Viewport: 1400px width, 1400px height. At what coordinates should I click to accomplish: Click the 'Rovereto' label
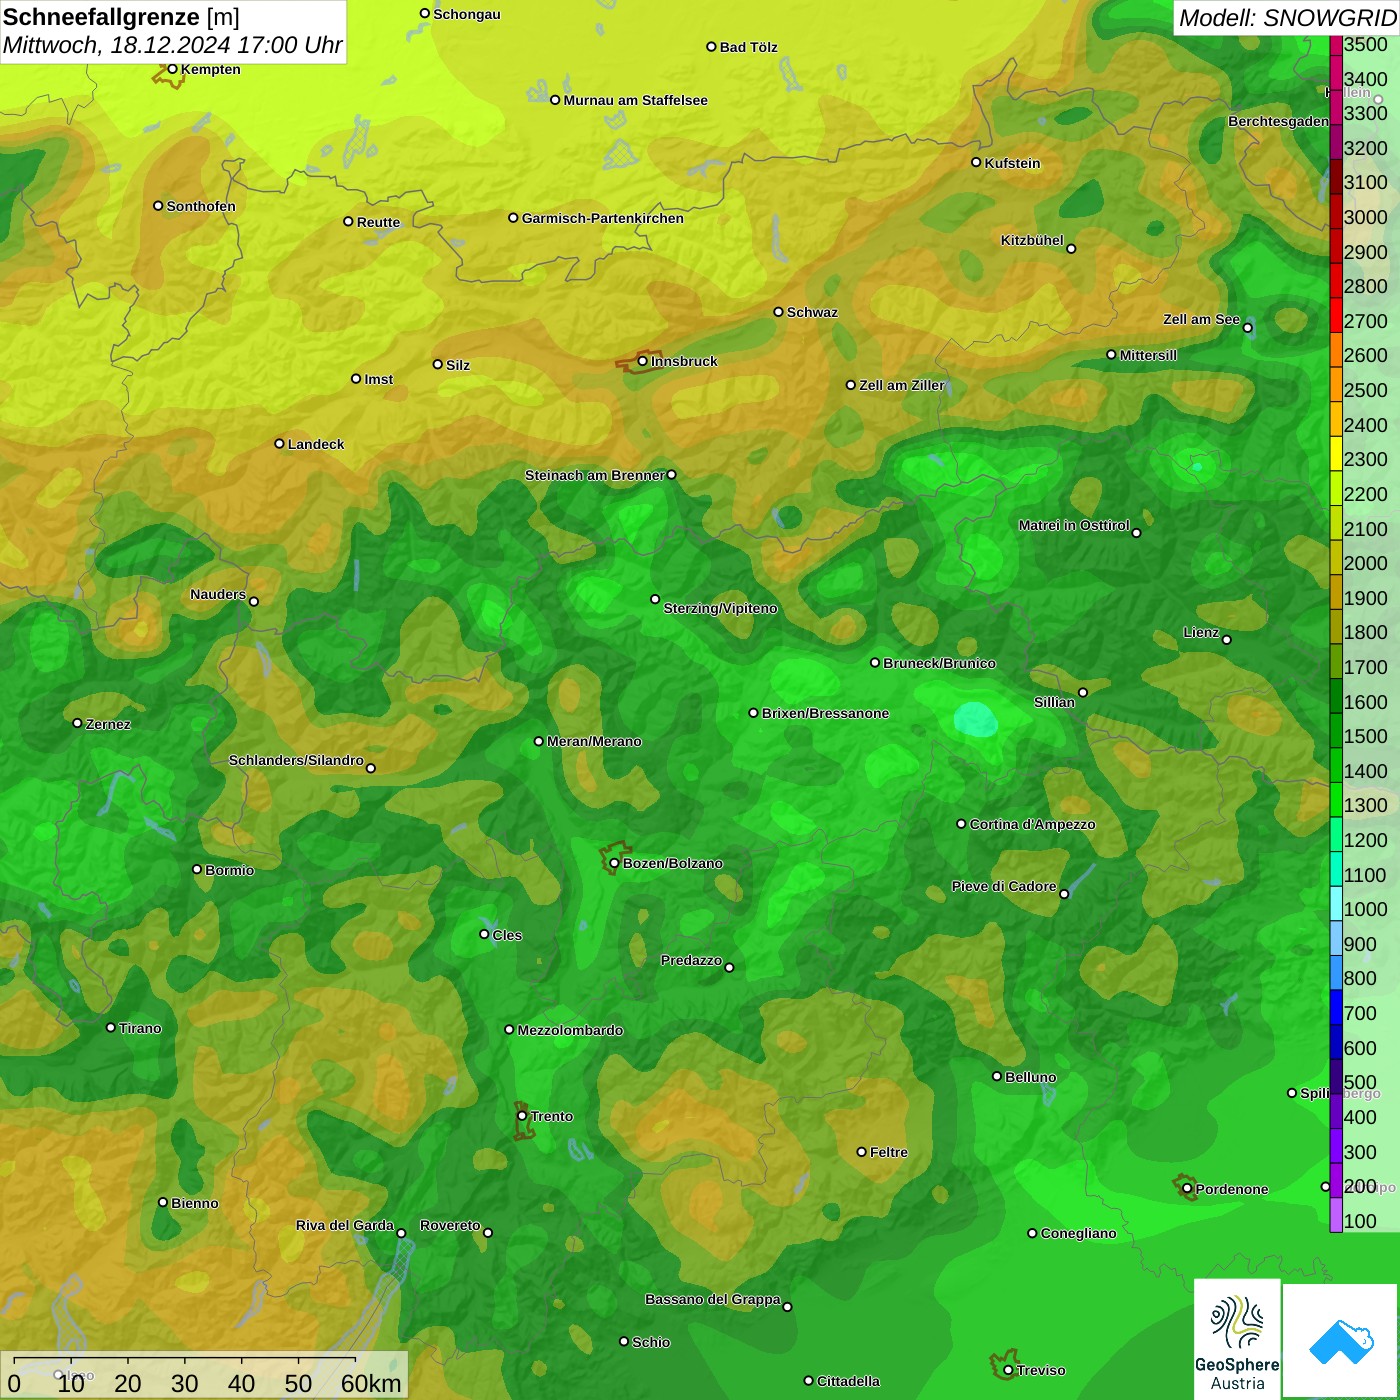450,1225
